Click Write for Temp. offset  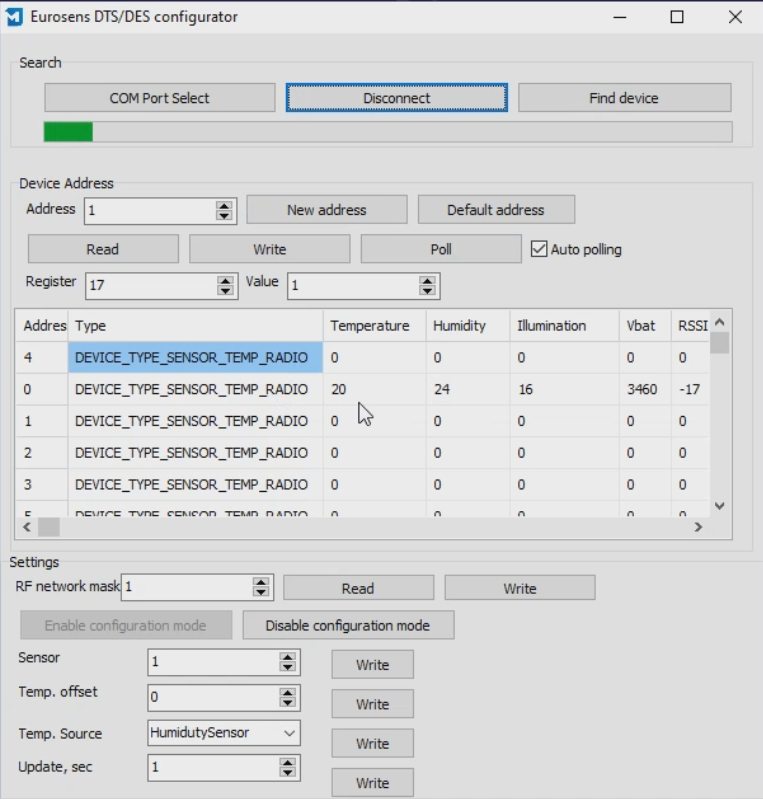click(373, 704)
